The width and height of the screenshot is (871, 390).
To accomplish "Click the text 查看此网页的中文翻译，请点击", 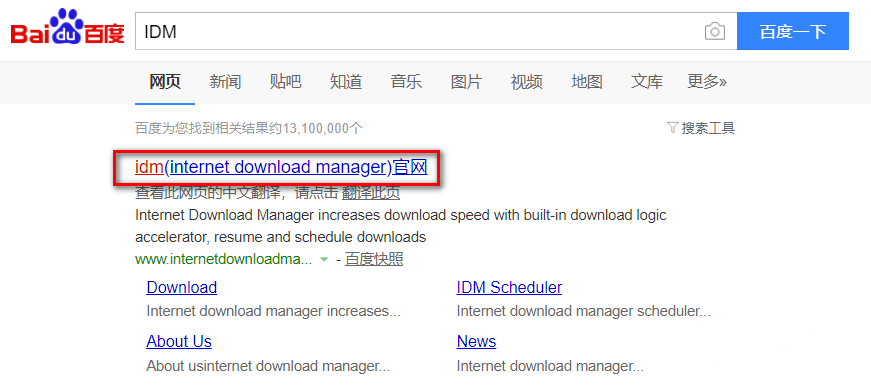I will click(x=237, y=193).
